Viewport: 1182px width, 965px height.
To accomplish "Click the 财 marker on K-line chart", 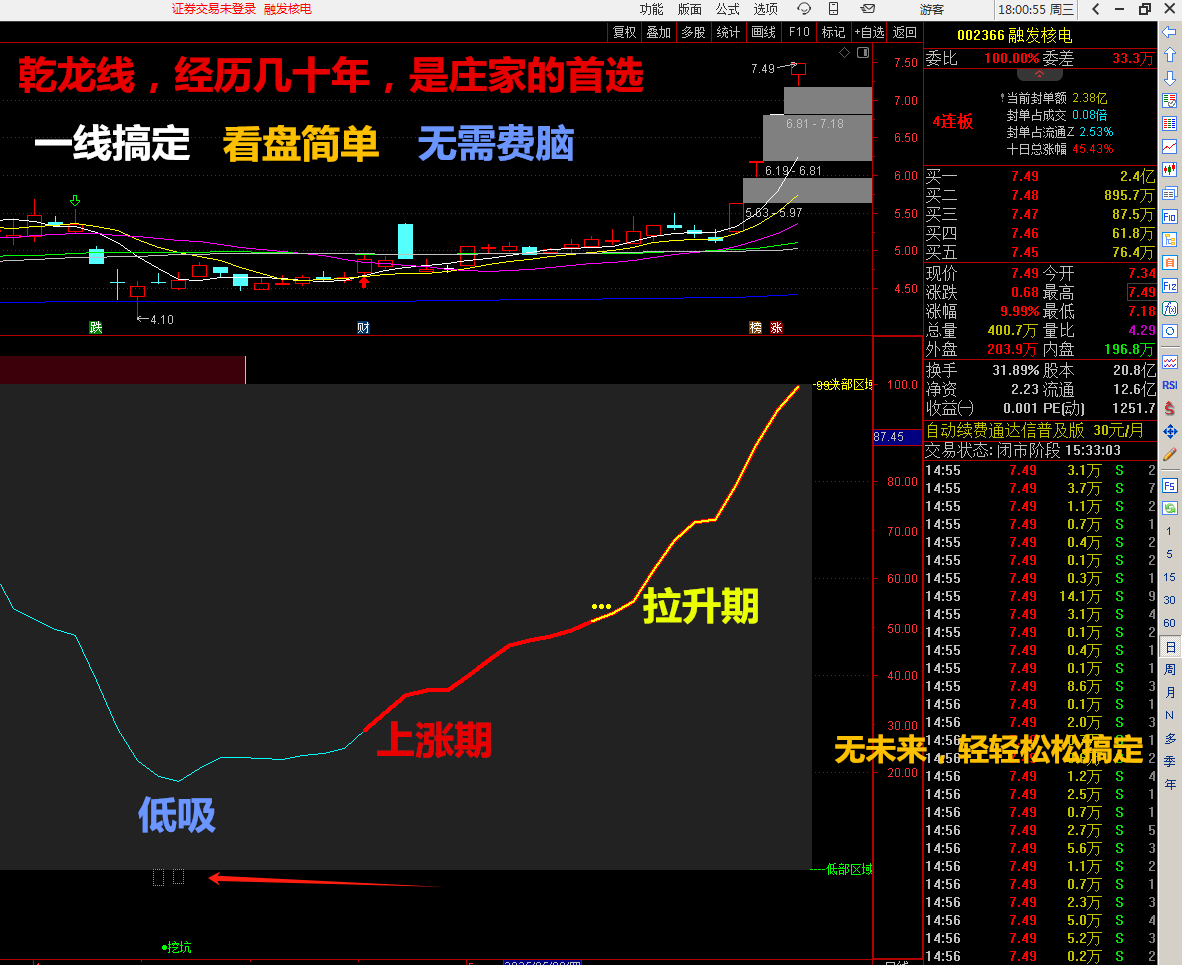I will [x=363, y=327].
